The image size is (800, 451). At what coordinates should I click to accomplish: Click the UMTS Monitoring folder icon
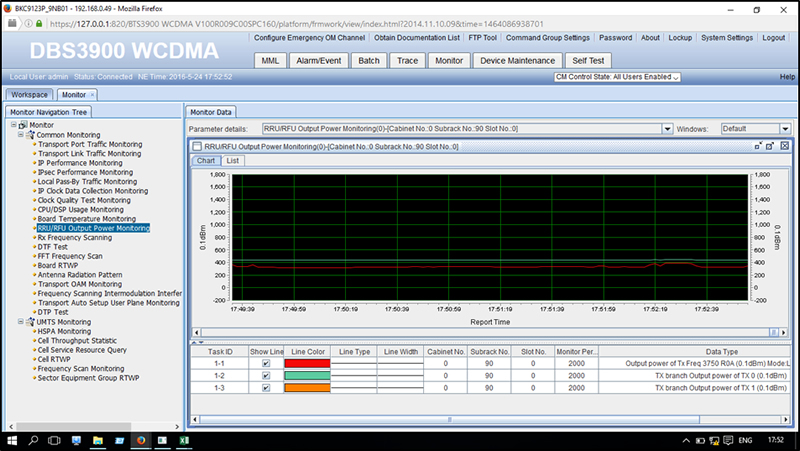tap(30, 322)
